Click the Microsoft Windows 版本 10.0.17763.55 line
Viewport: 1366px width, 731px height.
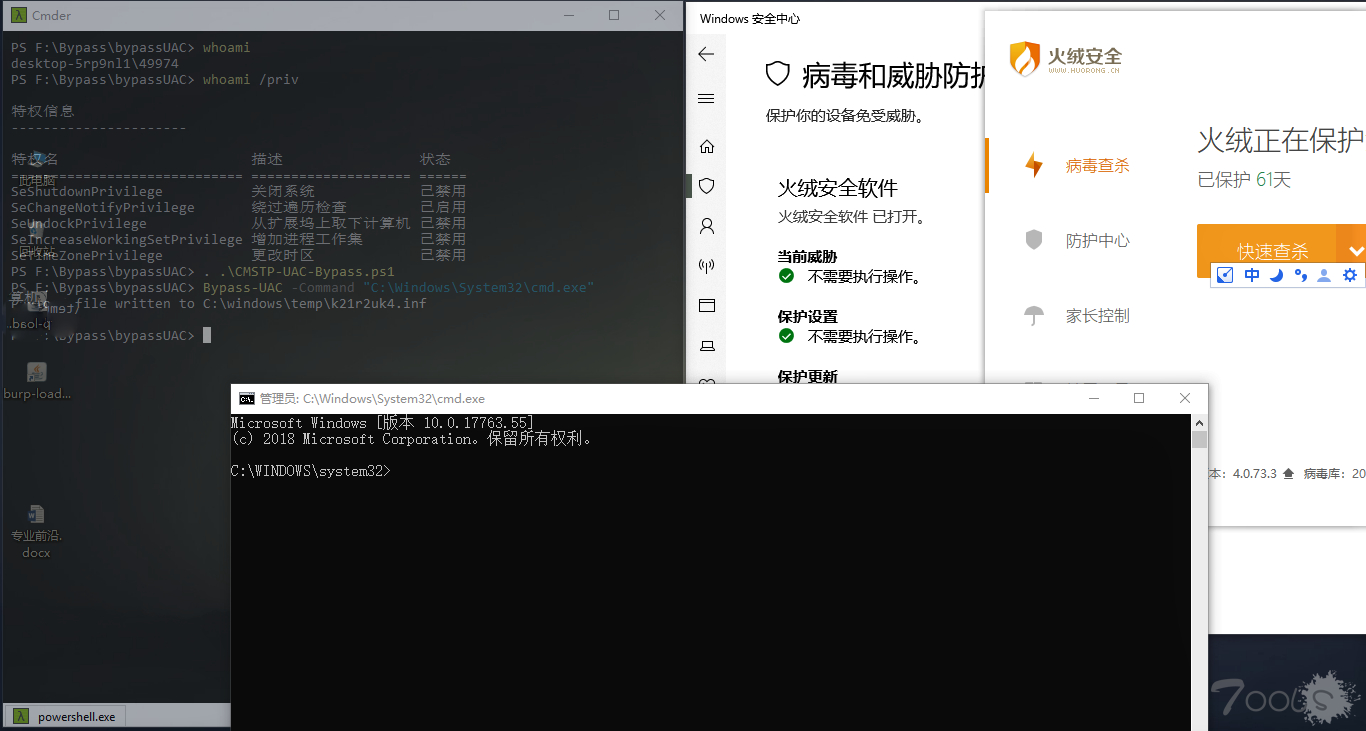[x=382, y=423]
